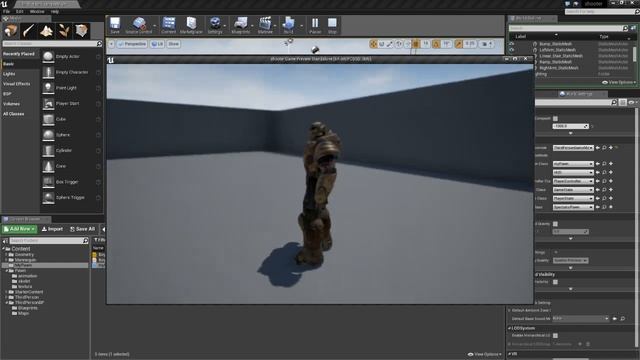Open the Add New dropdown
Viewport: 640px width, 360px height.
coord(19,229)
